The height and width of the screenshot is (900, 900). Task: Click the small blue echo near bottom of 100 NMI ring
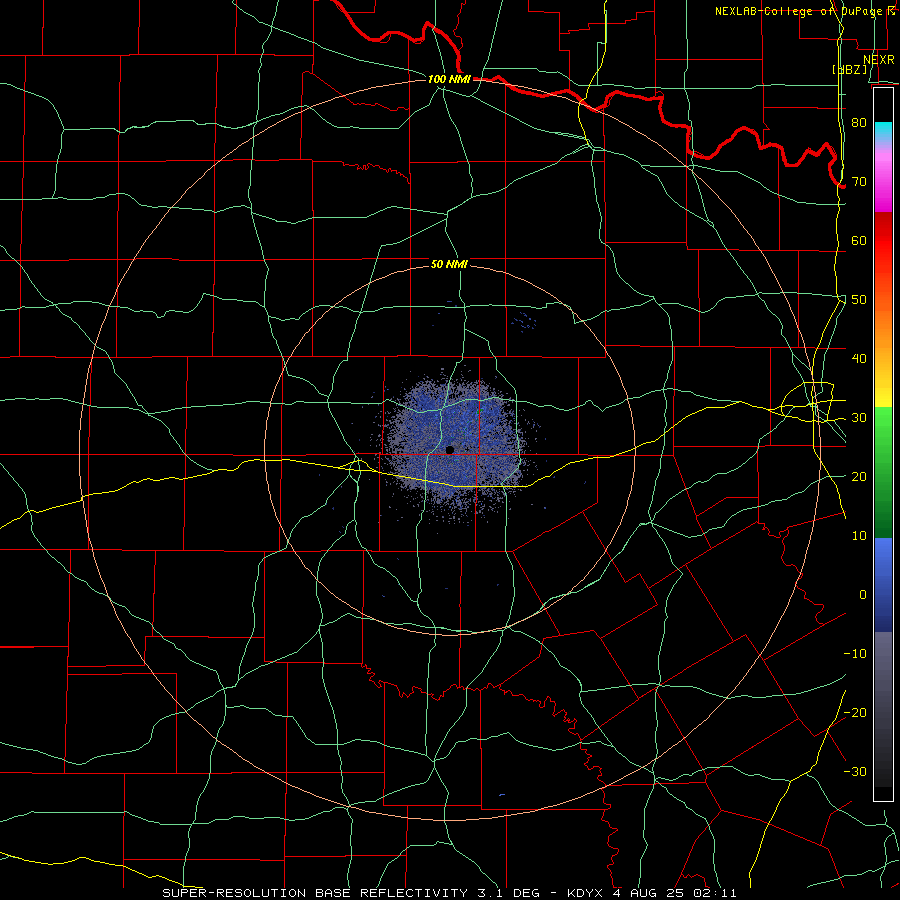point(502,795)
